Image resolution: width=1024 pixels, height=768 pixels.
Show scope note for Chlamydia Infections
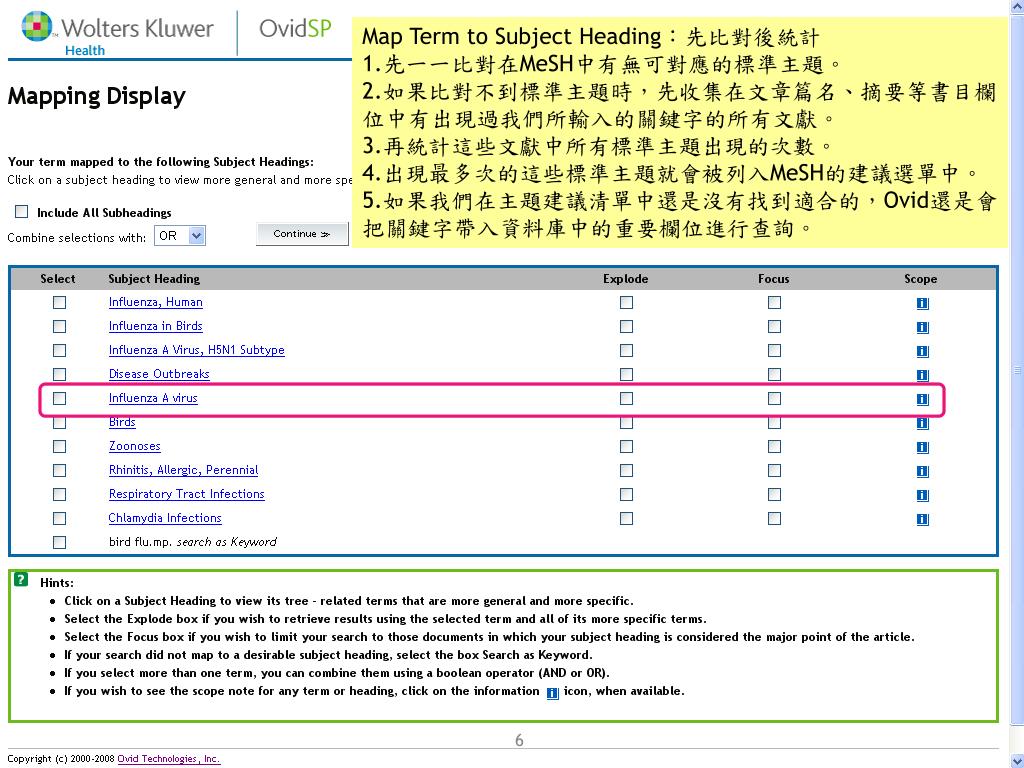(x=922, y=519)
